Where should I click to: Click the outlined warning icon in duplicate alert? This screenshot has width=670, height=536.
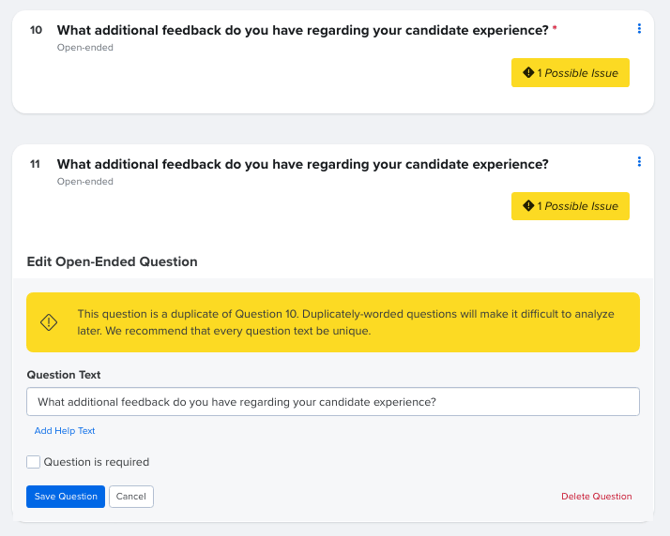[x=49, y=322]
